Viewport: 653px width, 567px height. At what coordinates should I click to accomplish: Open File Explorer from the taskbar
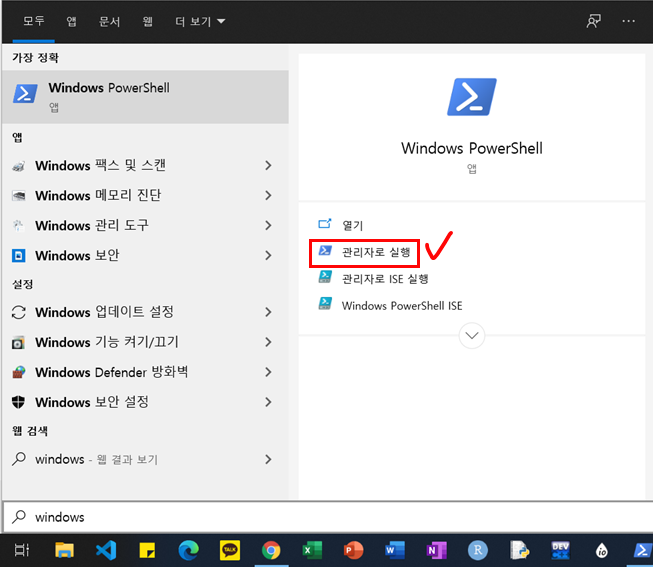[64, 550]
